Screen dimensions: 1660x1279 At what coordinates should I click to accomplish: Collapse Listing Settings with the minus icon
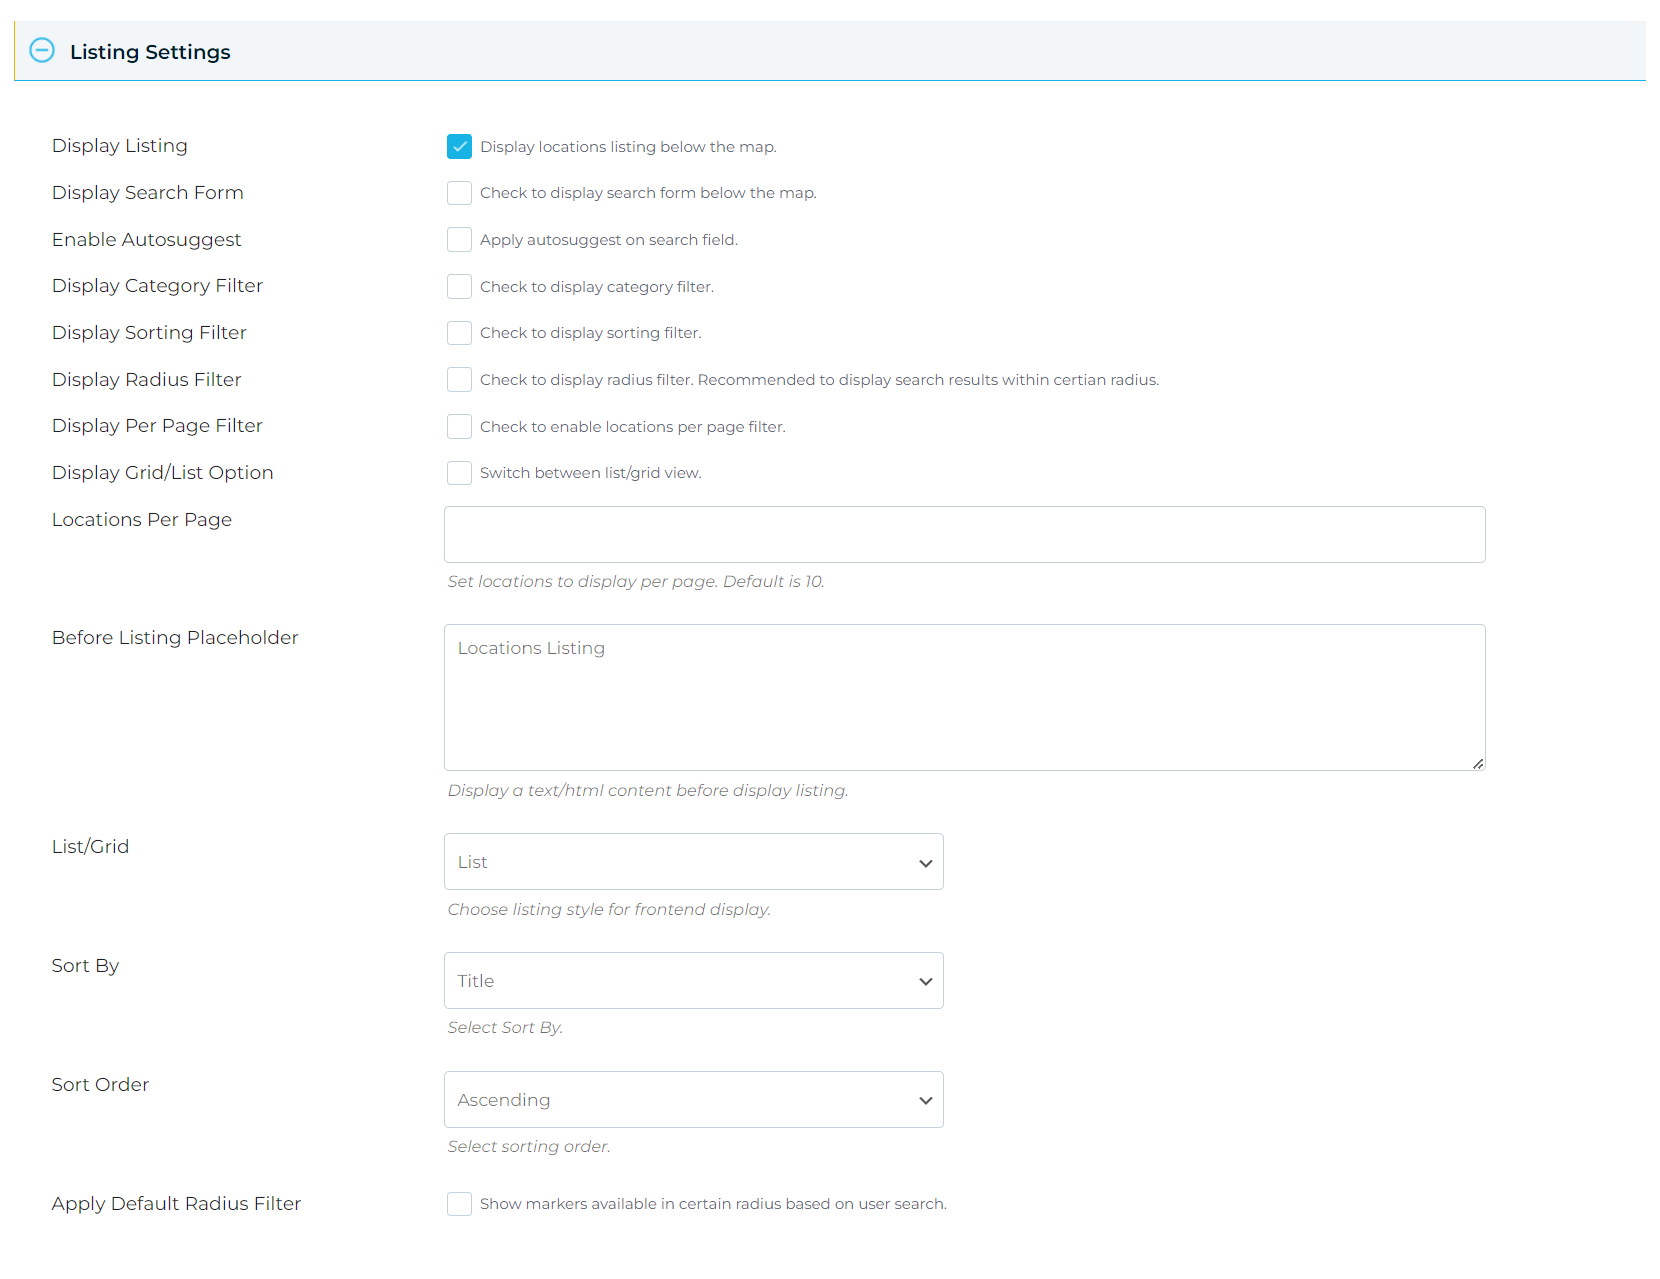click(x=42, y=50)
